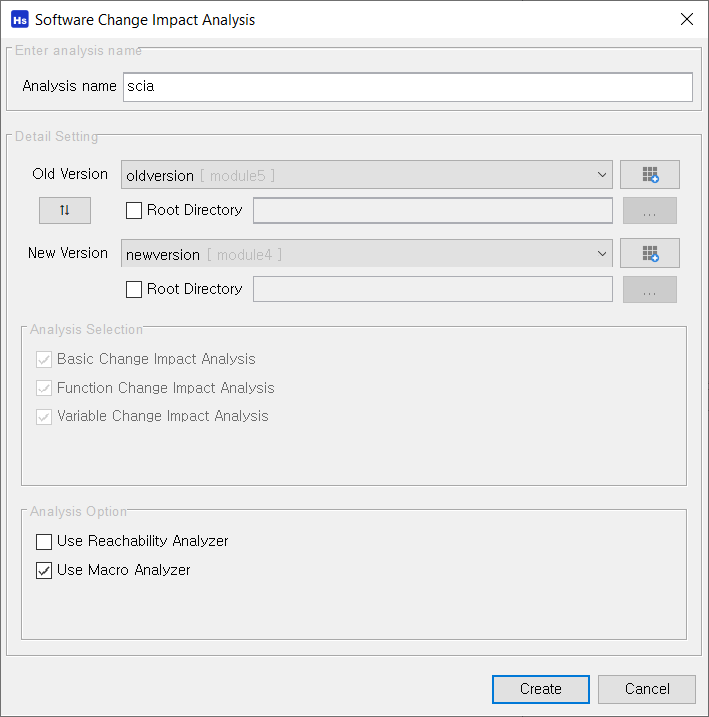Open the New Version newversion dropdown
The height and width of the screenshot is (717, 709).
(x=367, y=253)
